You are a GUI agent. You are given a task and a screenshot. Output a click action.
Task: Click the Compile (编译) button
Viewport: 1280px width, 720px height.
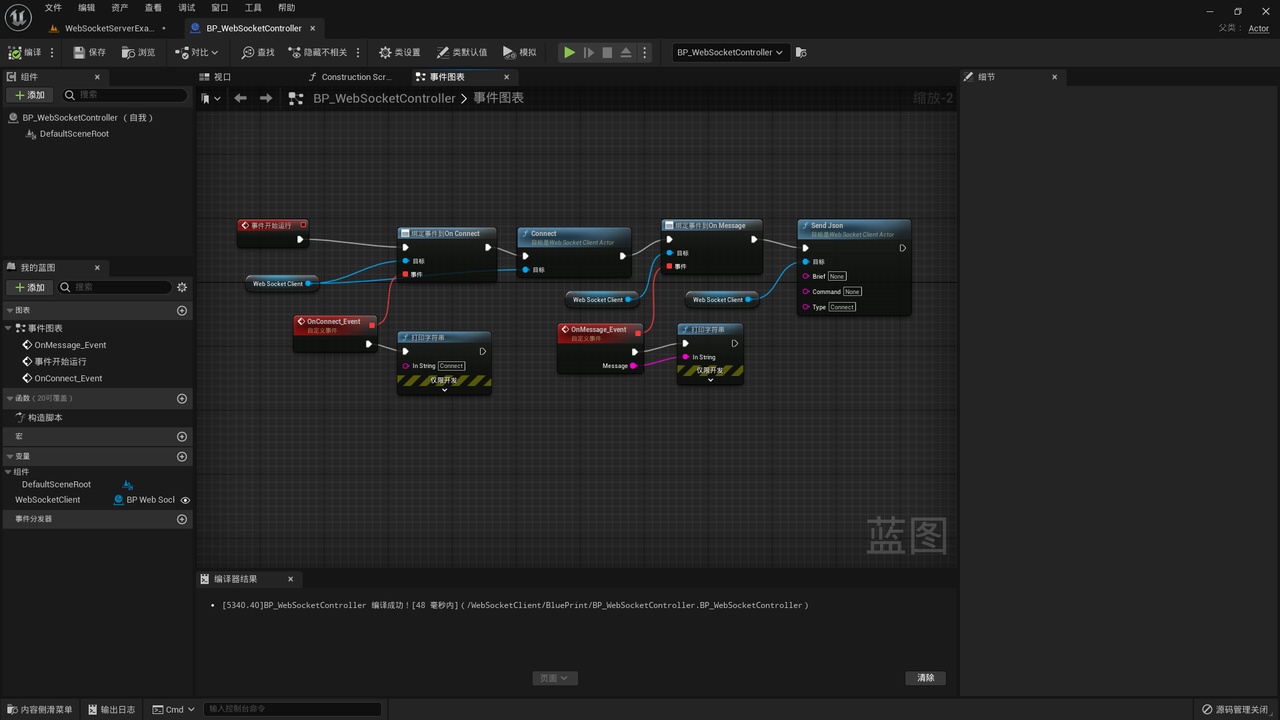click(x=25, y=52)
